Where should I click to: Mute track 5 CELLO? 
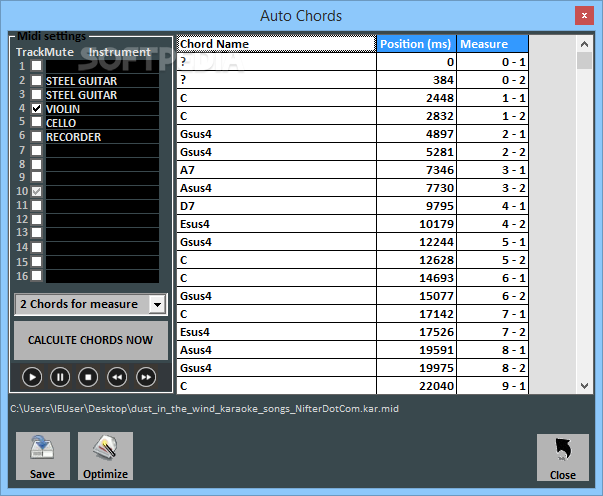37,122
